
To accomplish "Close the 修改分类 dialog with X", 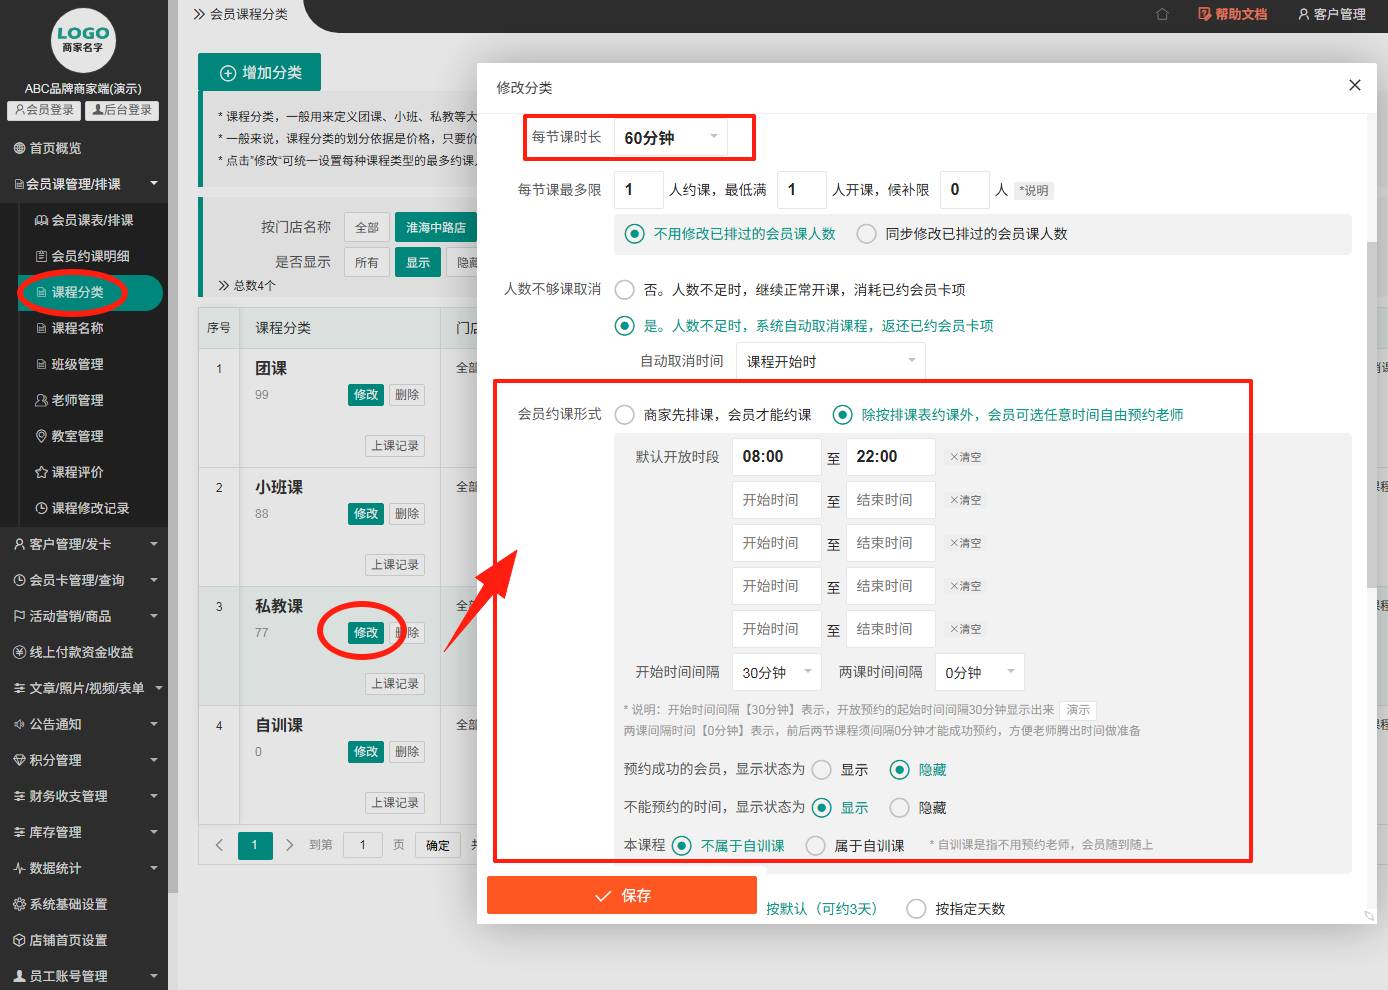I will (1354, 85).
